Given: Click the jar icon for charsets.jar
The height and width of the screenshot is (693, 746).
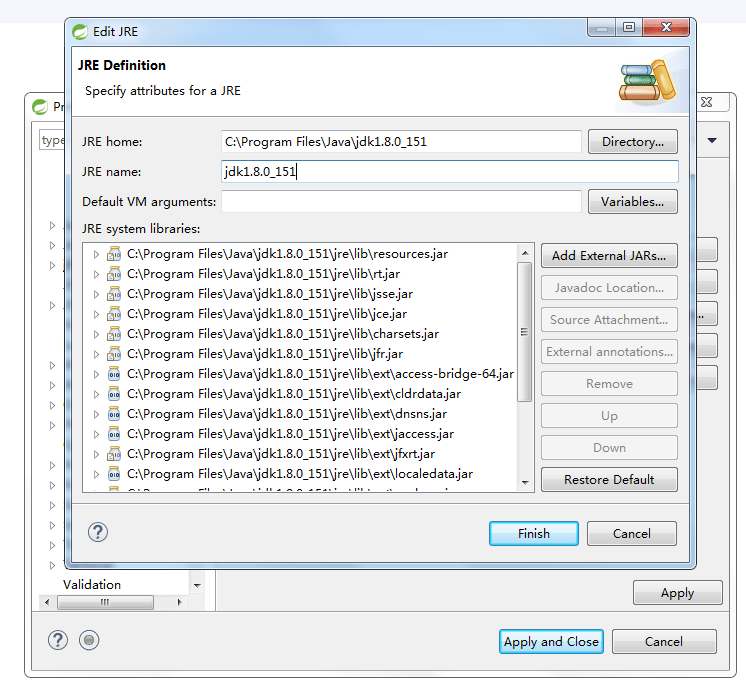Looking at the screenshot, I should 114,334.
